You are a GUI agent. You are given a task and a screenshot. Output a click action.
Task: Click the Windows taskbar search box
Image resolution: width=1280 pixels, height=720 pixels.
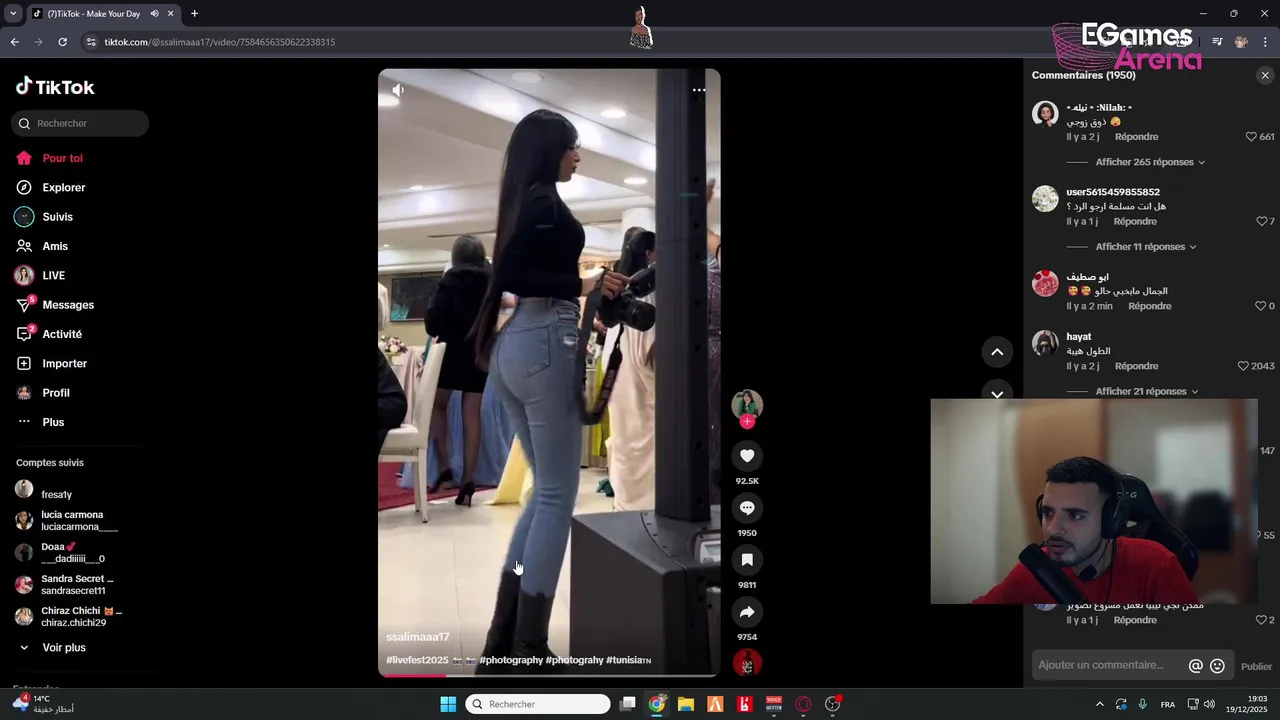[x=538, y=704]
